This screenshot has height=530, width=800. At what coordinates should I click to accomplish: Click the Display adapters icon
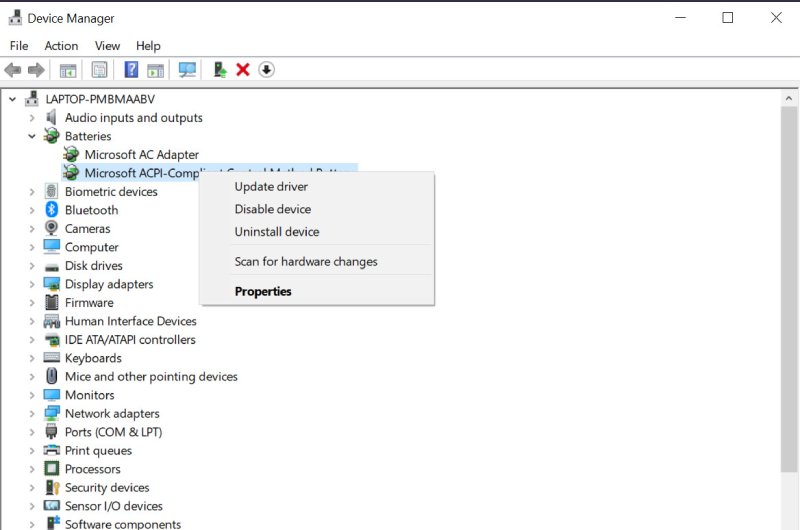click(x=52, y=284)
